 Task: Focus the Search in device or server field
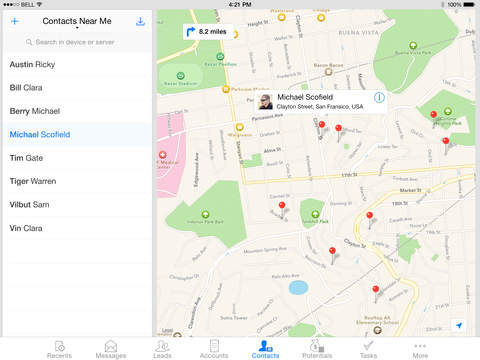point(77,42)
